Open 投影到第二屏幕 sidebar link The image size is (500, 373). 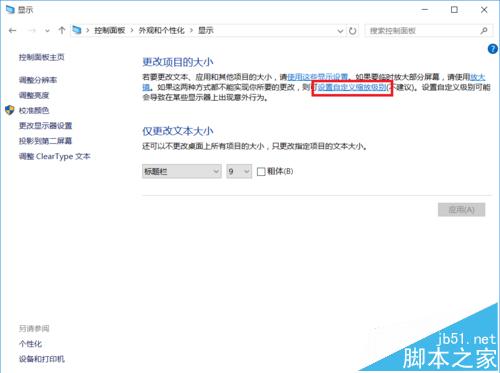[45, 141]
